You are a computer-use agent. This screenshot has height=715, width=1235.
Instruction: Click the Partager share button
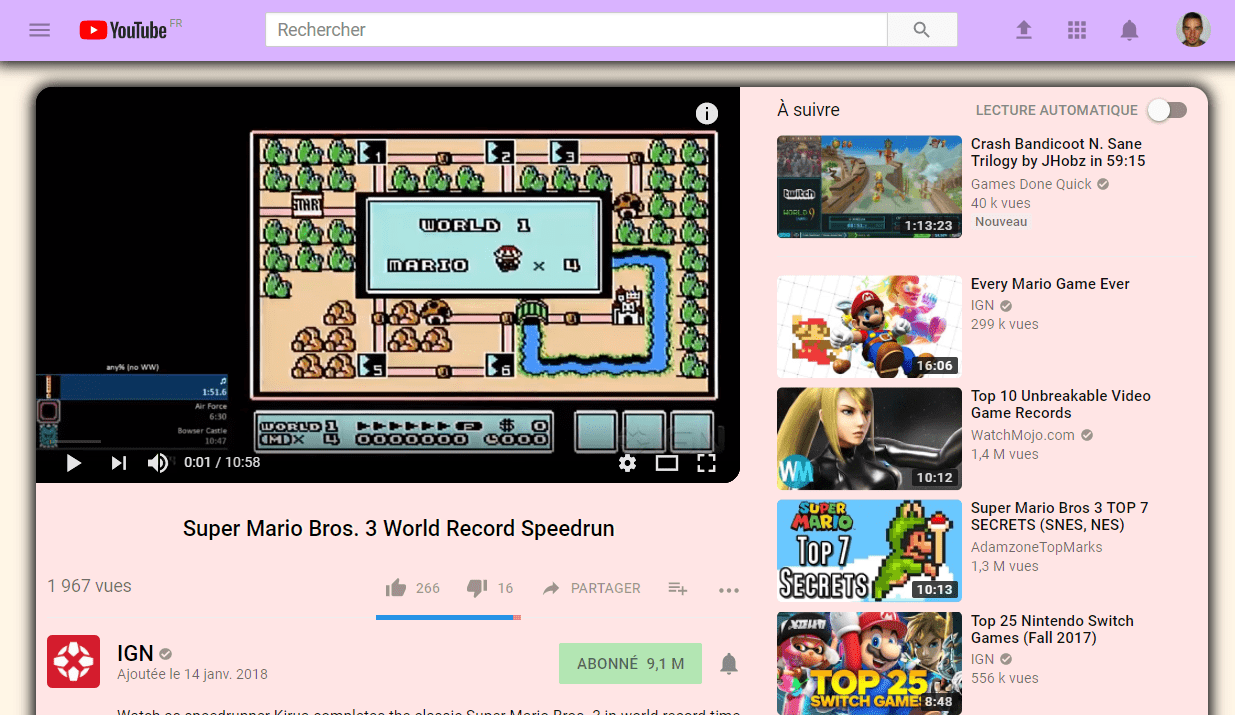591,588
